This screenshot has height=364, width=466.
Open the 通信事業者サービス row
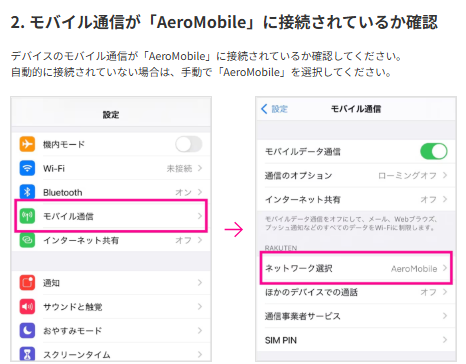click(356, 316)
